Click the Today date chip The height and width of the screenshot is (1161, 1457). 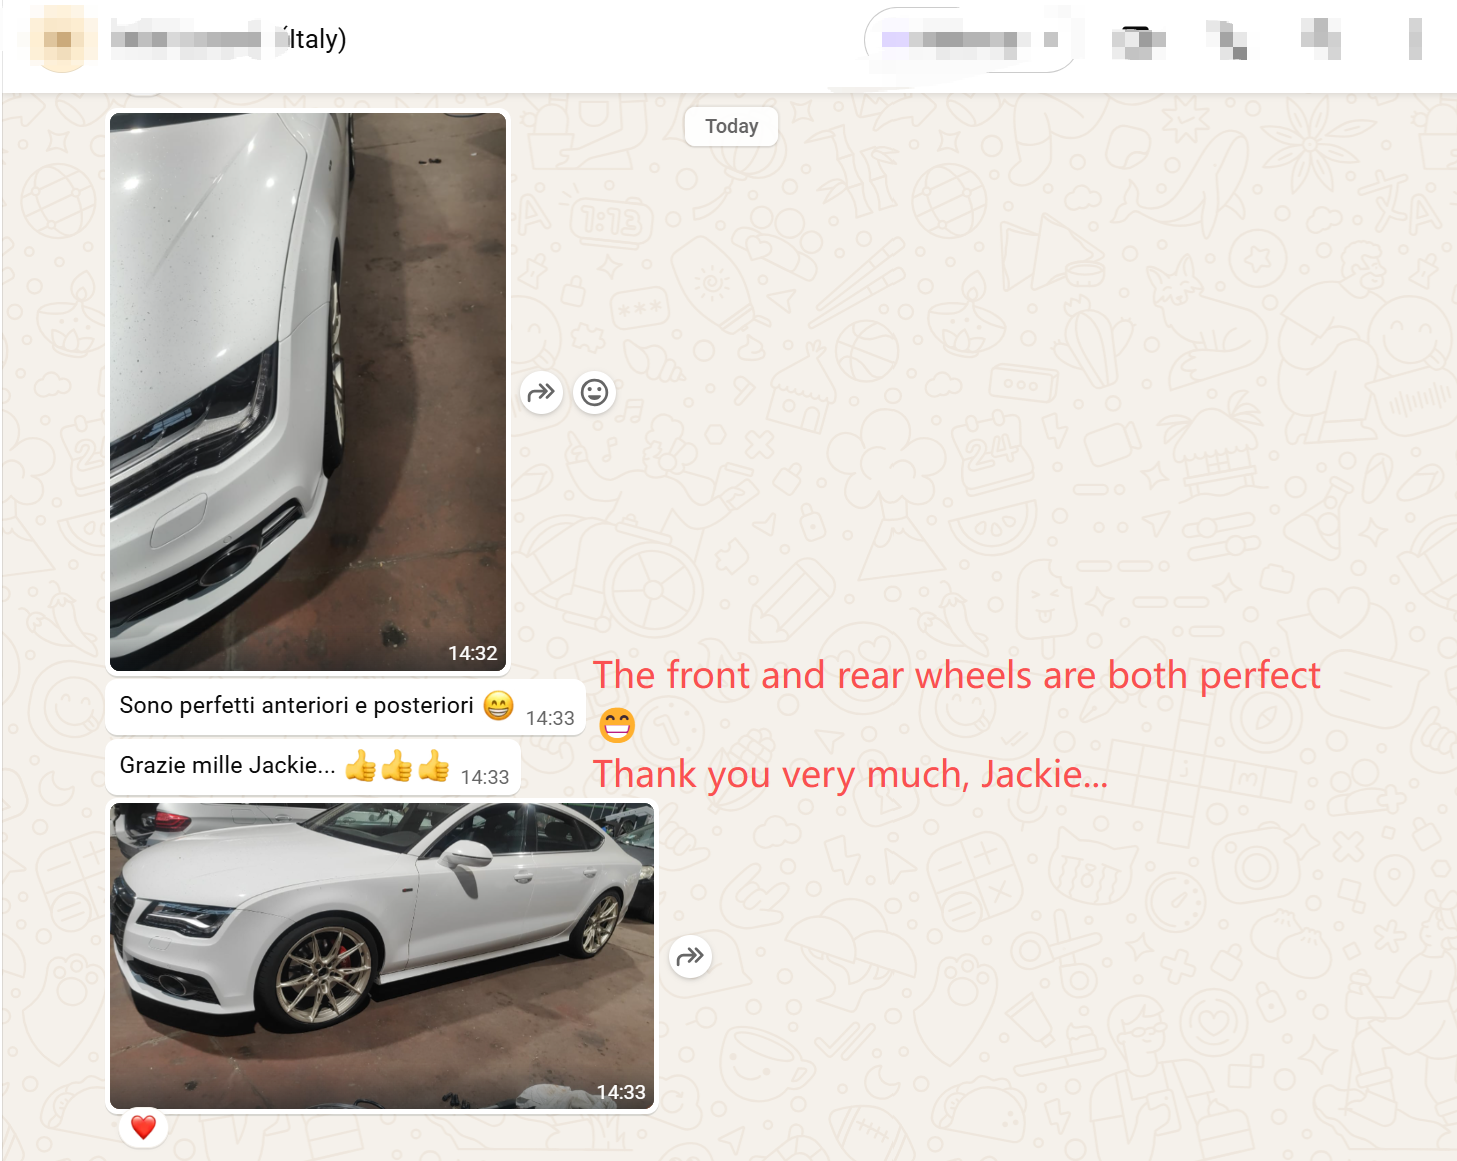731,126
